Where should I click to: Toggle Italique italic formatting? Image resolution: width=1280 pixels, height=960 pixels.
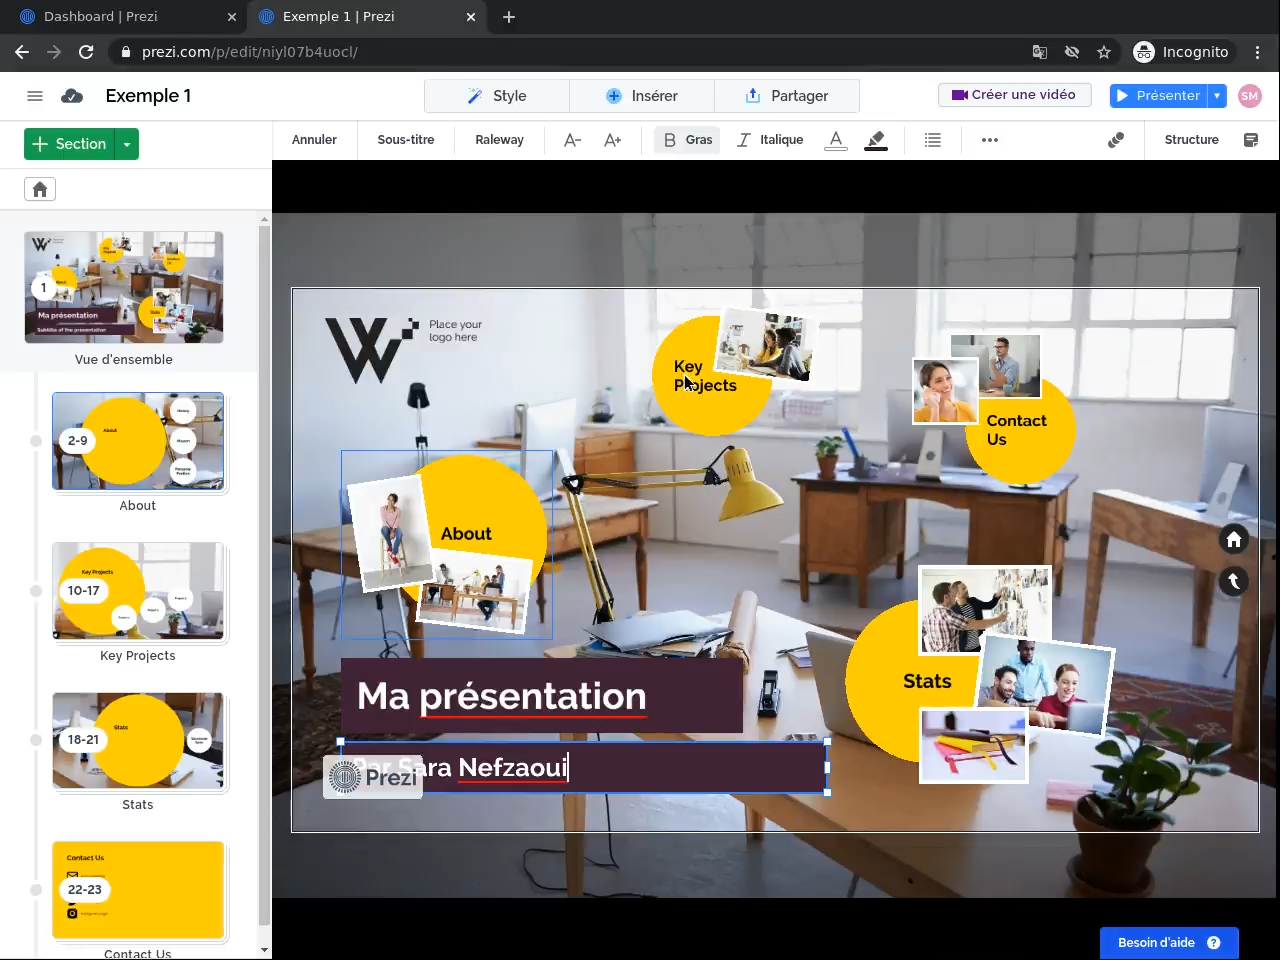[770, 140]
